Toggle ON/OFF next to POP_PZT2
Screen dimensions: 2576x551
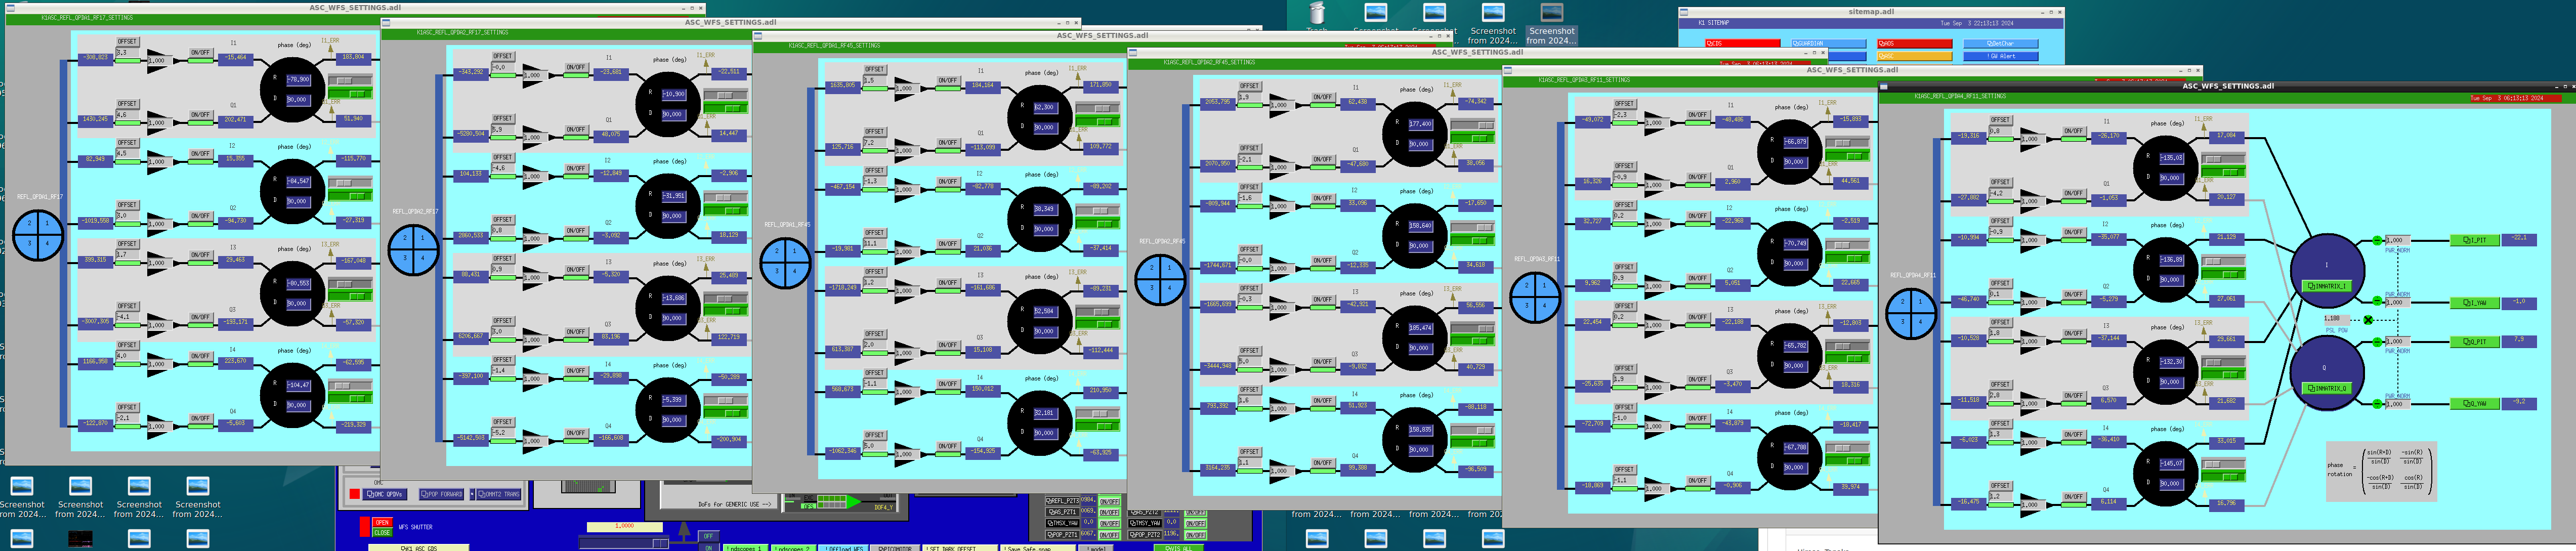[1195, 535]
